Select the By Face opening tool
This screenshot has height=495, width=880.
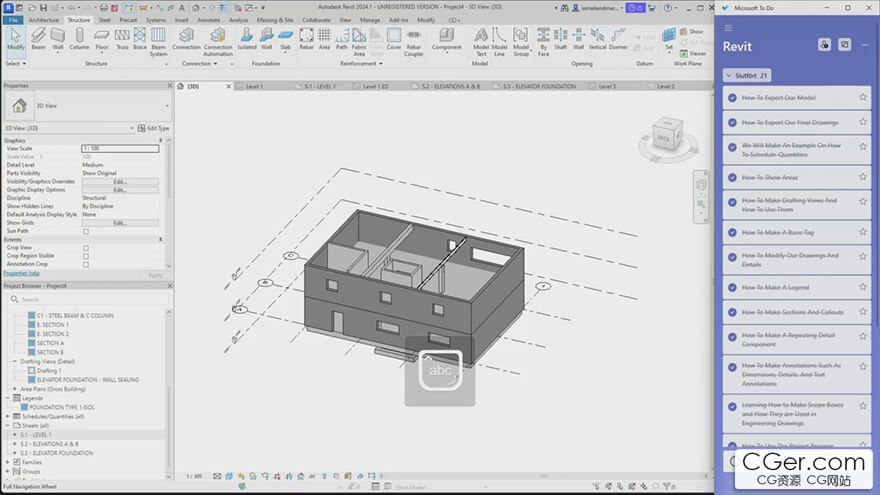coord(543,42)
